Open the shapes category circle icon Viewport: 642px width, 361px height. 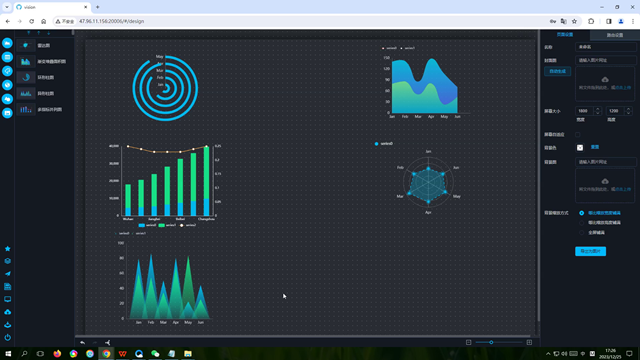(x=7, y=99)
